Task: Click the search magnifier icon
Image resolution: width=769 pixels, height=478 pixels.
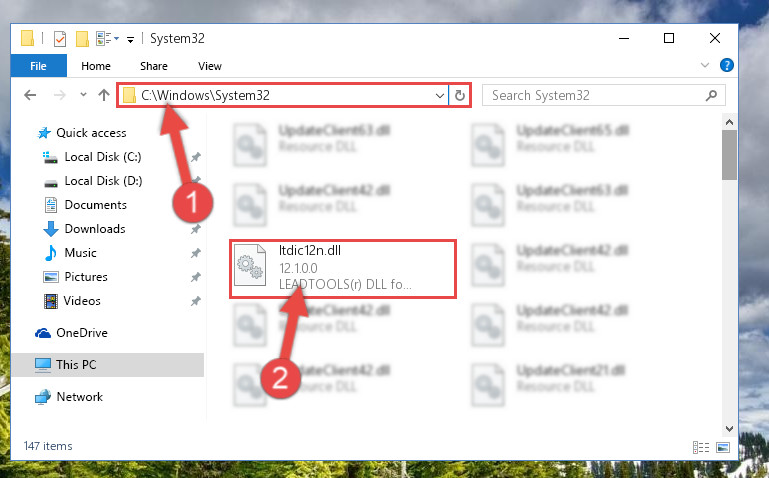Action: [x=711, y=95]
